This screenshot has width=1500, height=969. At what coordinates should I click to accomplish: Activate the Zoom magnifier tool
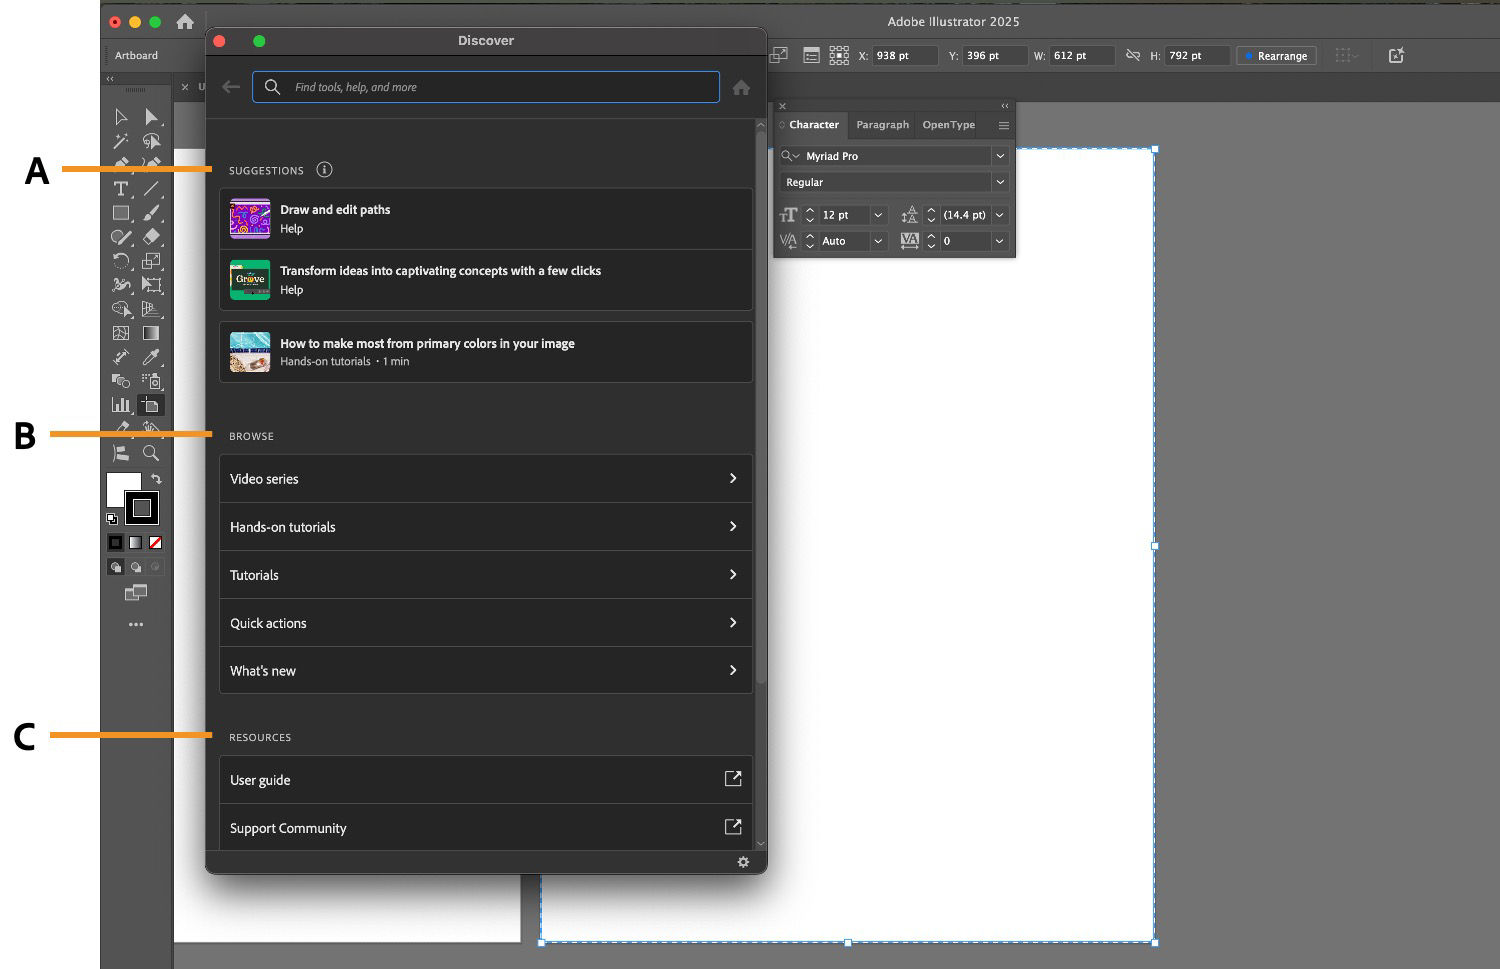coord(151,453)
